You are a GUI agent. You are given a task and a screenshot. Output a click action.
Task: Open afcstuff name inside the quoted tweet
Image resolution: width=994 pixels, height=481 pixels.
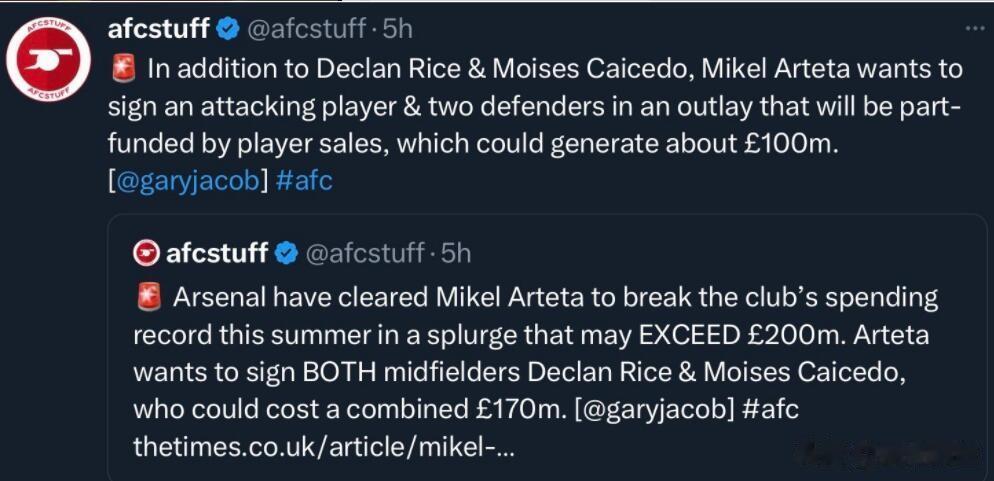tap(217, 253)
